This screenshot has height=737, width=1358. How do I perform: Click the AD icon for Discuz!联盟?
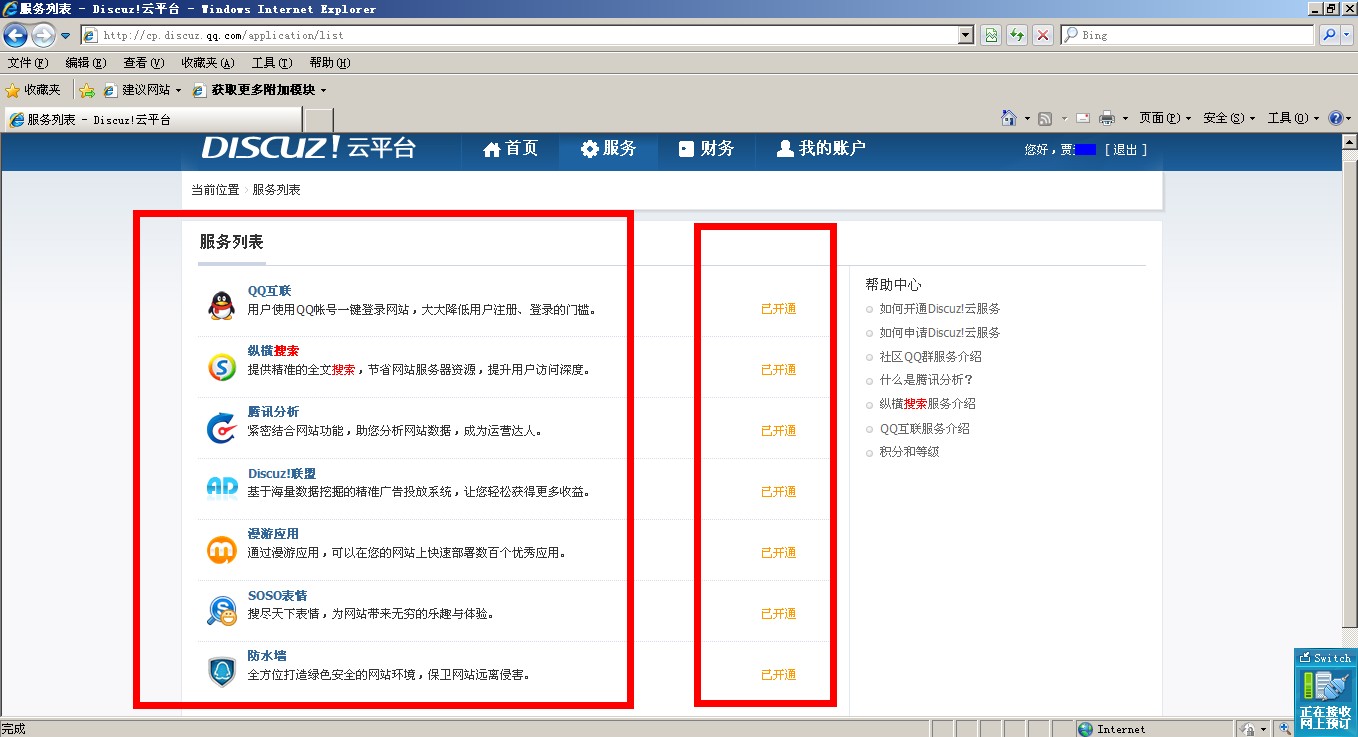(221, 488)
